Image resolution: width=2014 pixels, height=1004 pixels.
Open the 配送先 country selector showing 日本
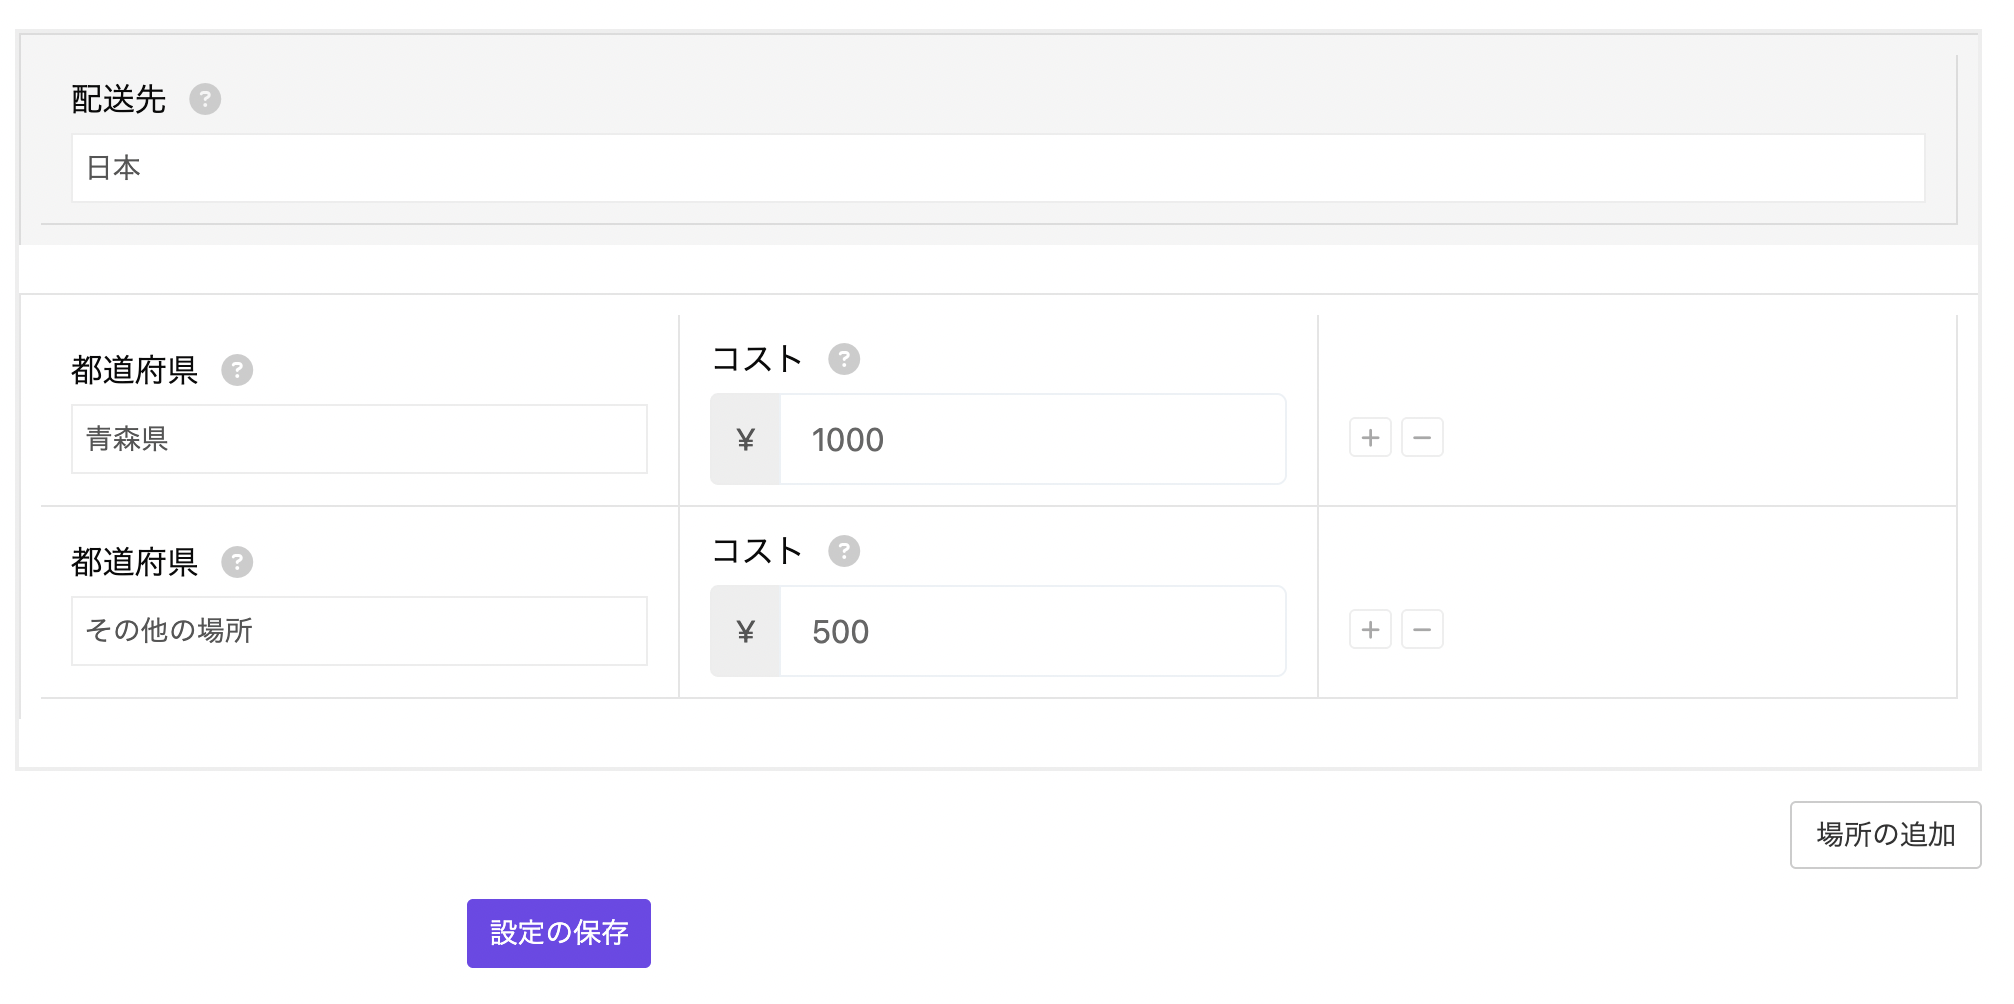click(997, 168)
